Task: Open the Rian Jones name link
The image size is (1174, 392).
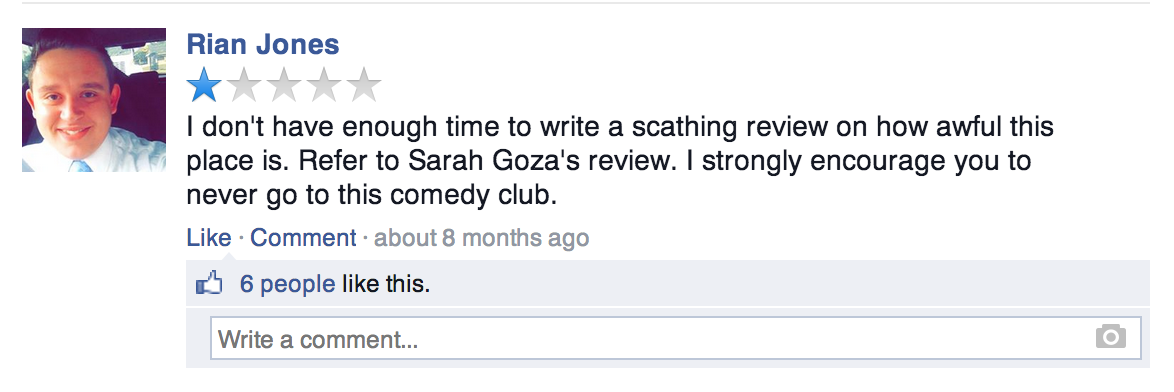Action: (x=263, y=44)
